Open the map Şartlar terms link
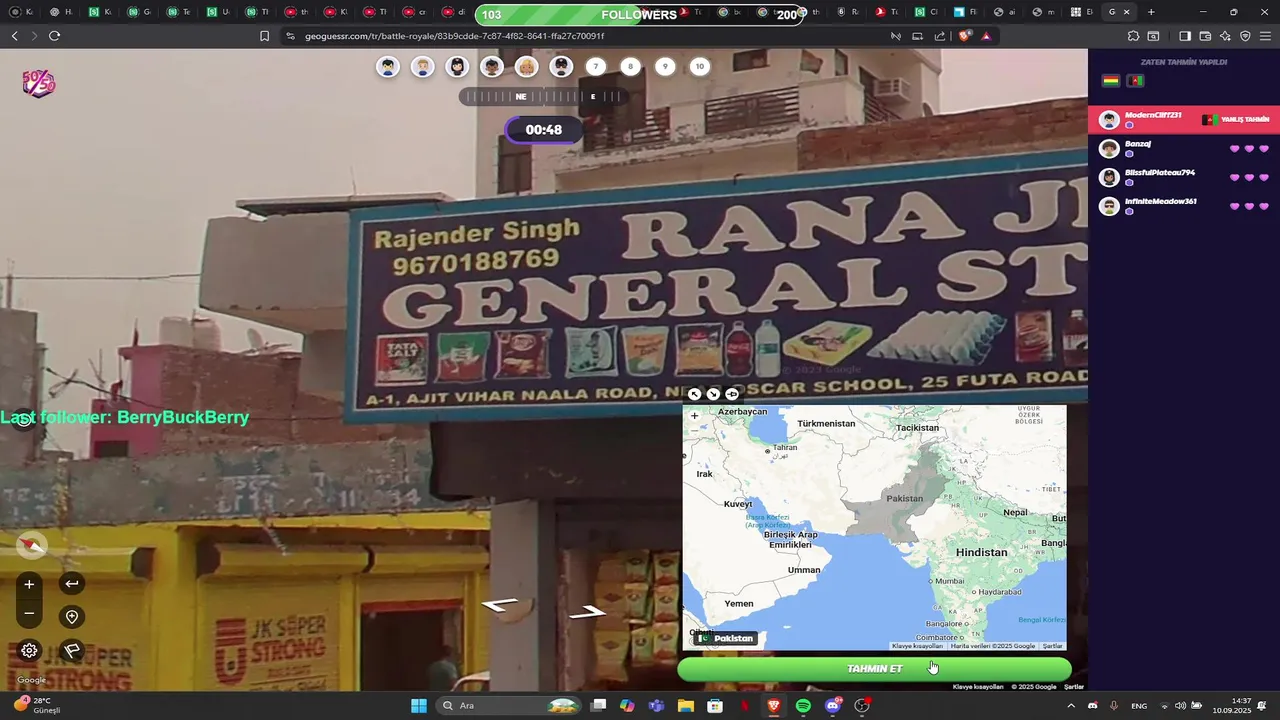The image size is (1280, 720). point(1052,646)
